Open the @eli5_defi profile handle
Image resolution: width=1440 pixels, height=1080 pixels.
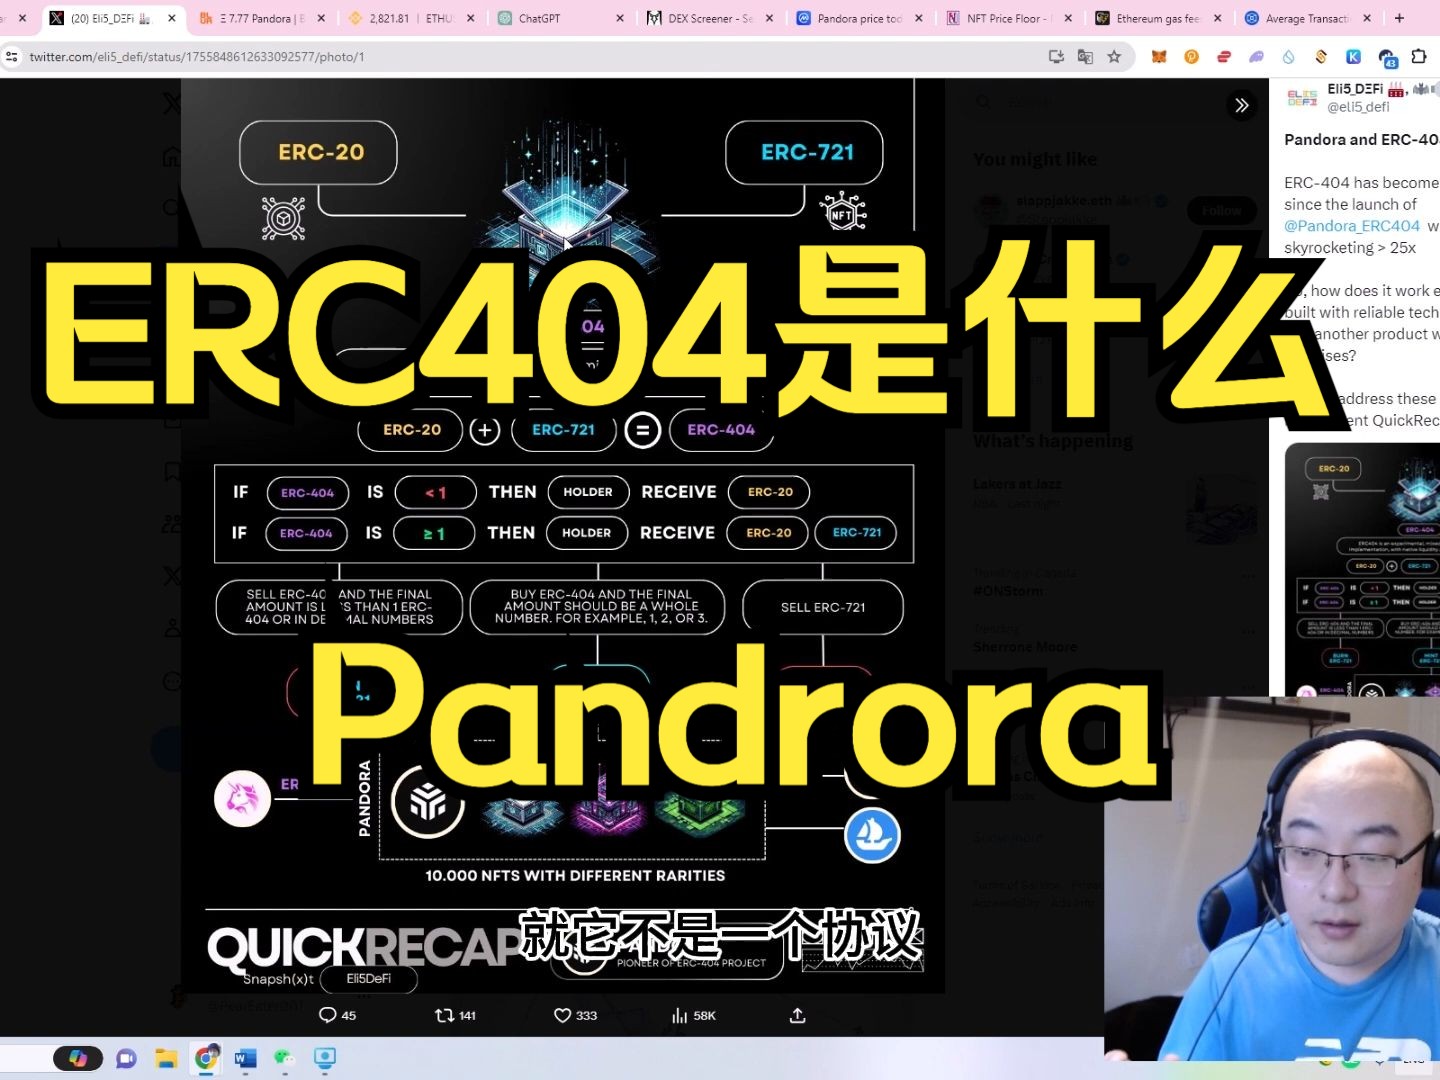point(1358,107)
